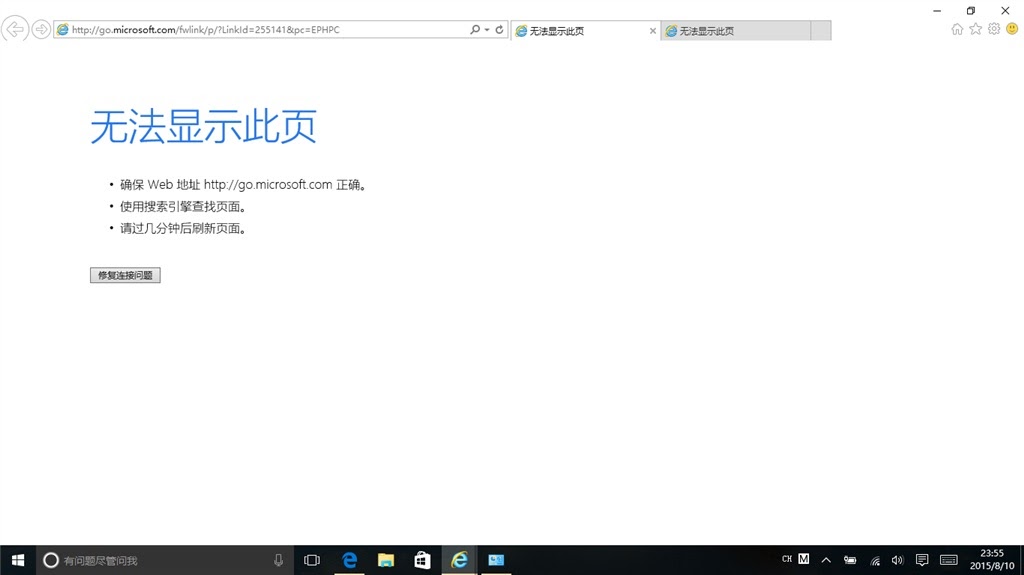Click the Internet Explorer taskbar icon

459,560
